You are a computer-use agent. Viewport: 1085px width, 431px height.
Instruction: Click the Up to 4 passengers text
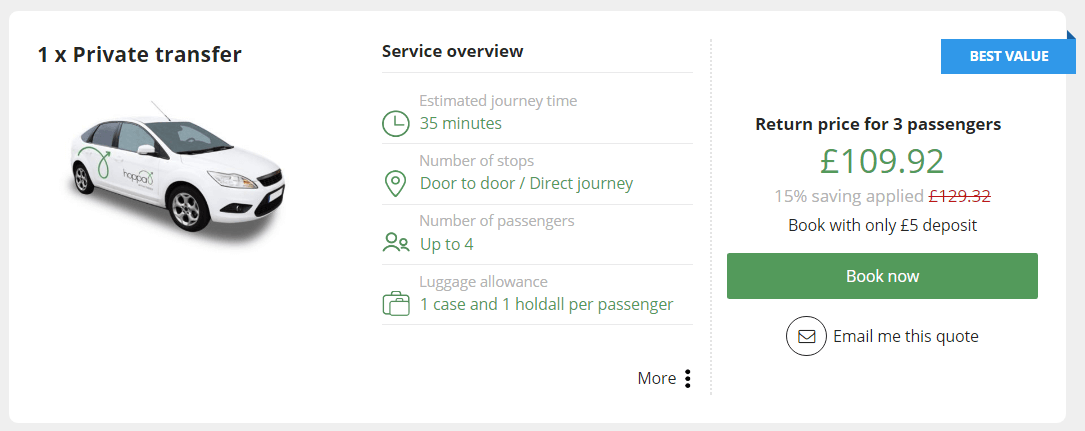tap(446, 244)
